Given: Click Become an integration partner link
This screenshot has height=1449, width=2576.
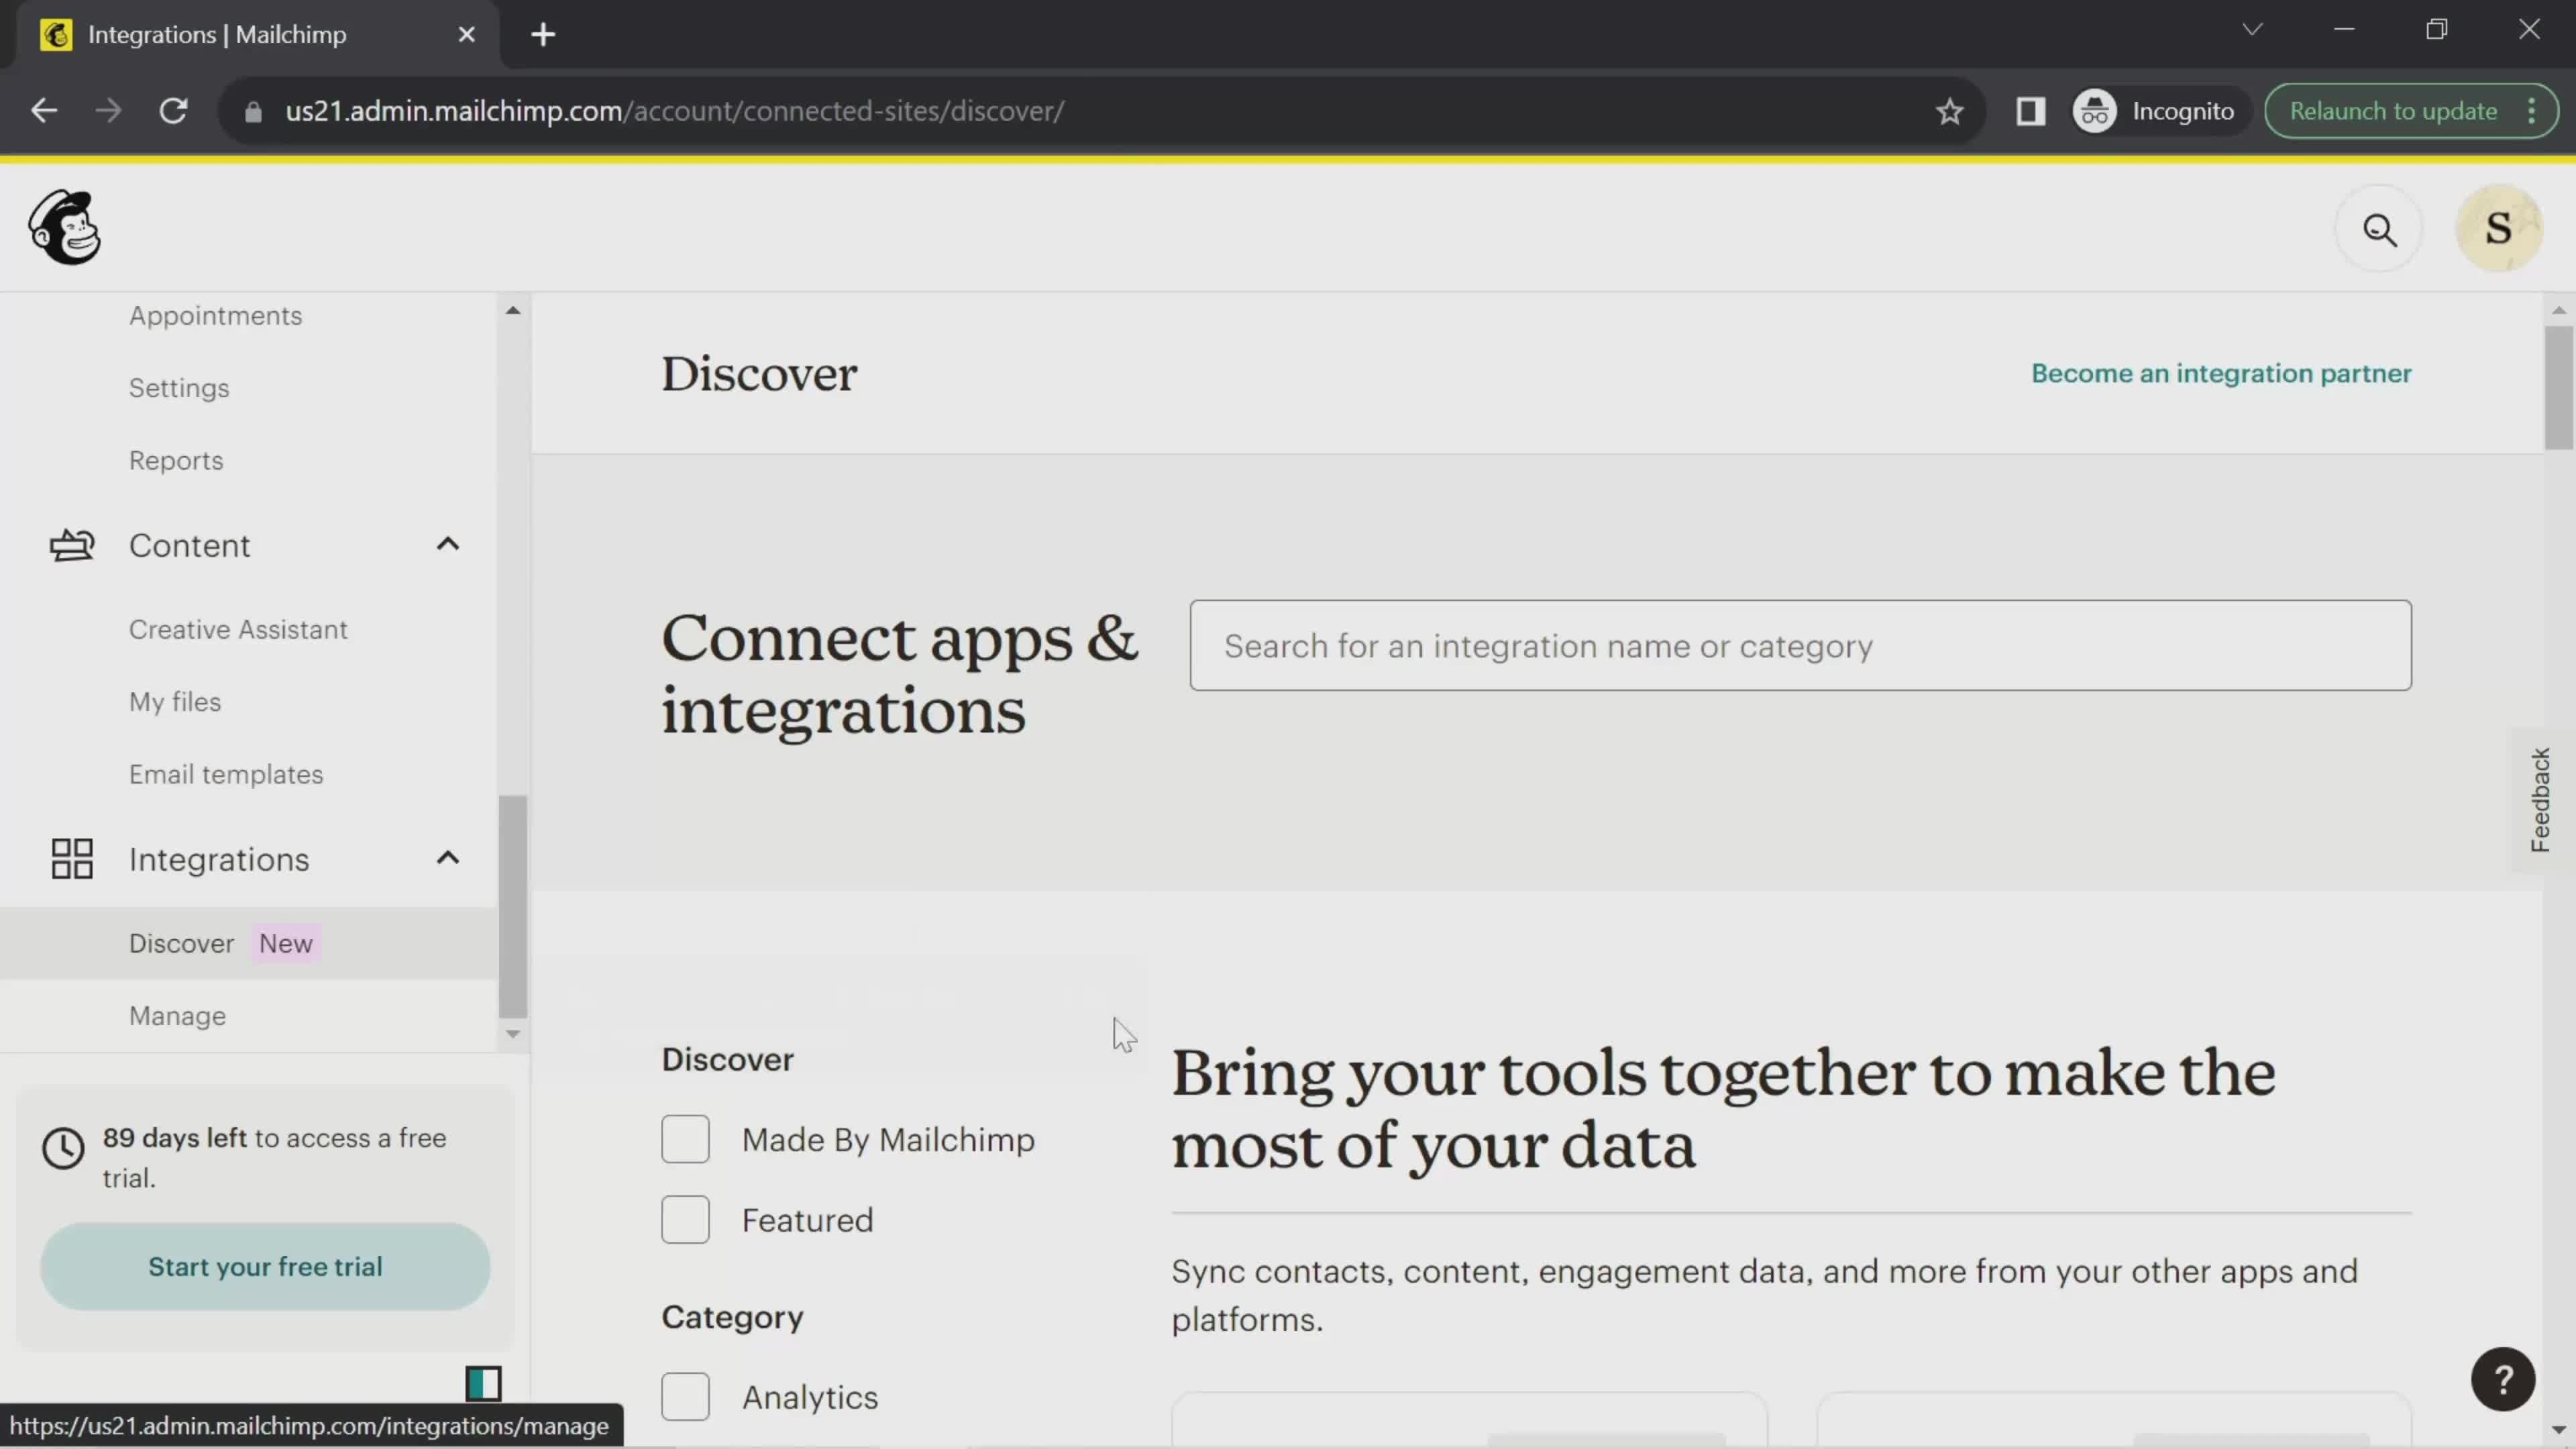Looking at the screenshot, I should point(2221,373).
